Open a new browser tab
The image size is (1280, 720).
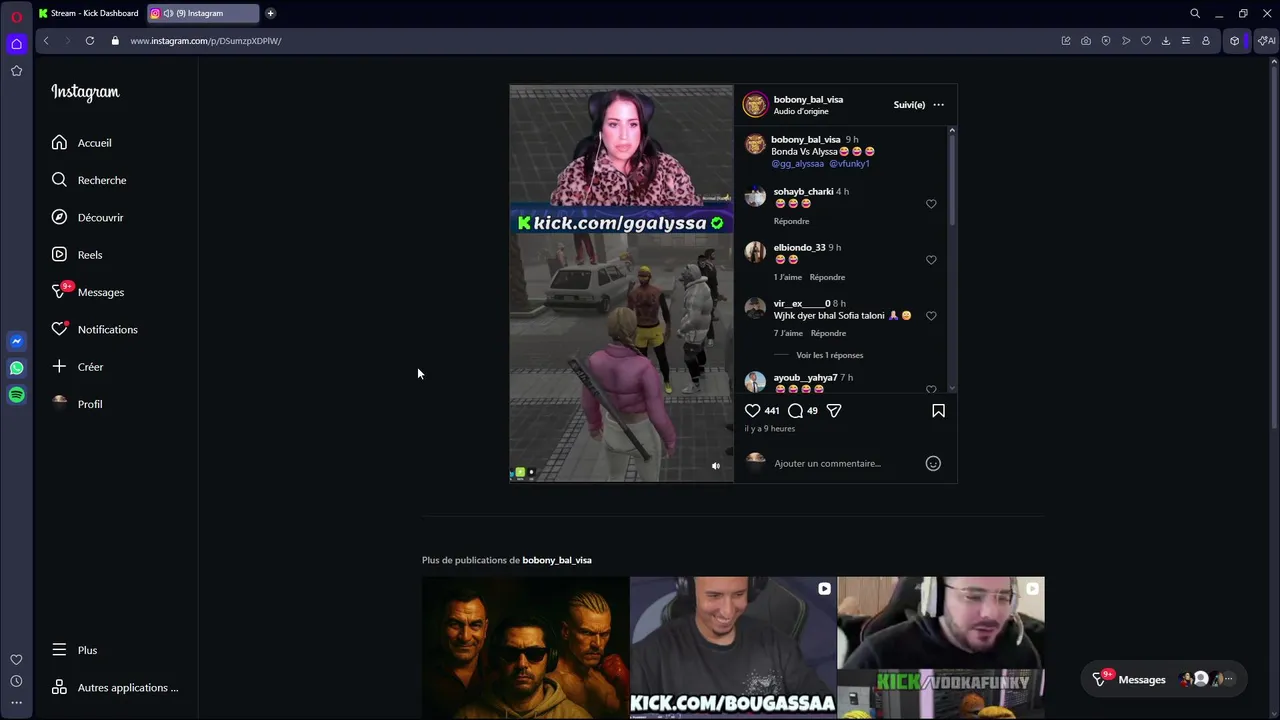(270, 13)
